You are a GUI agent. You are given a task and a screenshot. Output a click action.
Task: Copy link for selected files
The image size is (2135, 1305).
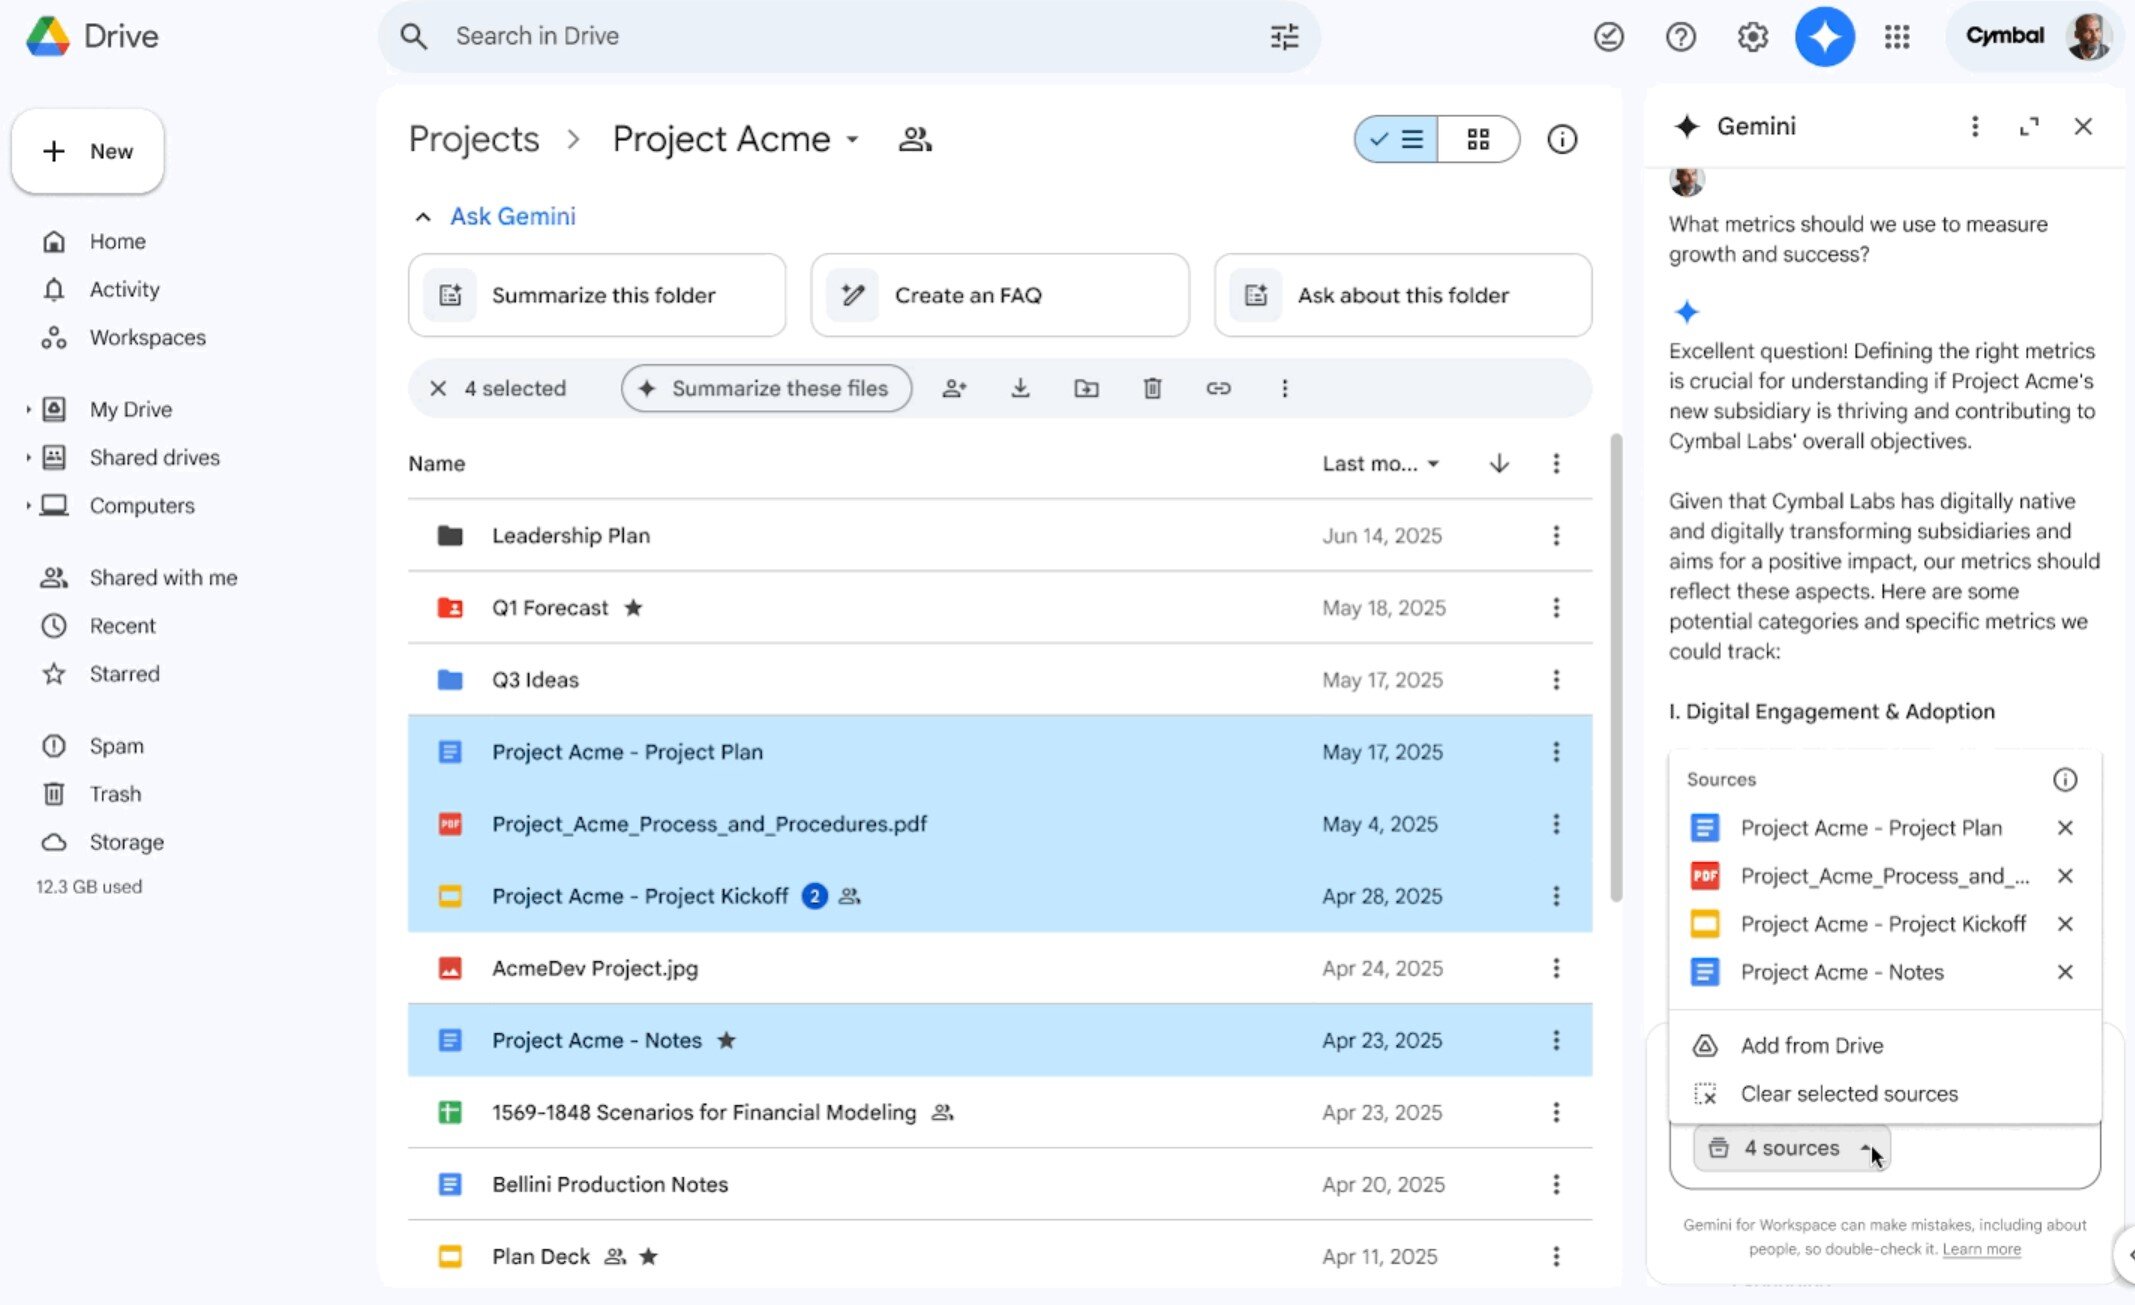point(1218,388)
